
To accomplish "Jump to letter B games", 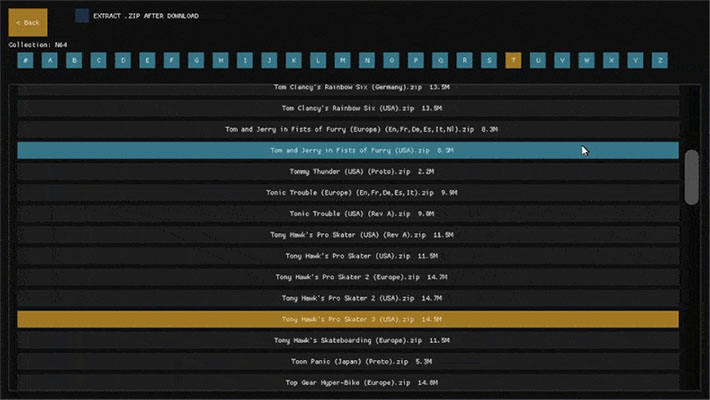I will [x=74, y=60].
